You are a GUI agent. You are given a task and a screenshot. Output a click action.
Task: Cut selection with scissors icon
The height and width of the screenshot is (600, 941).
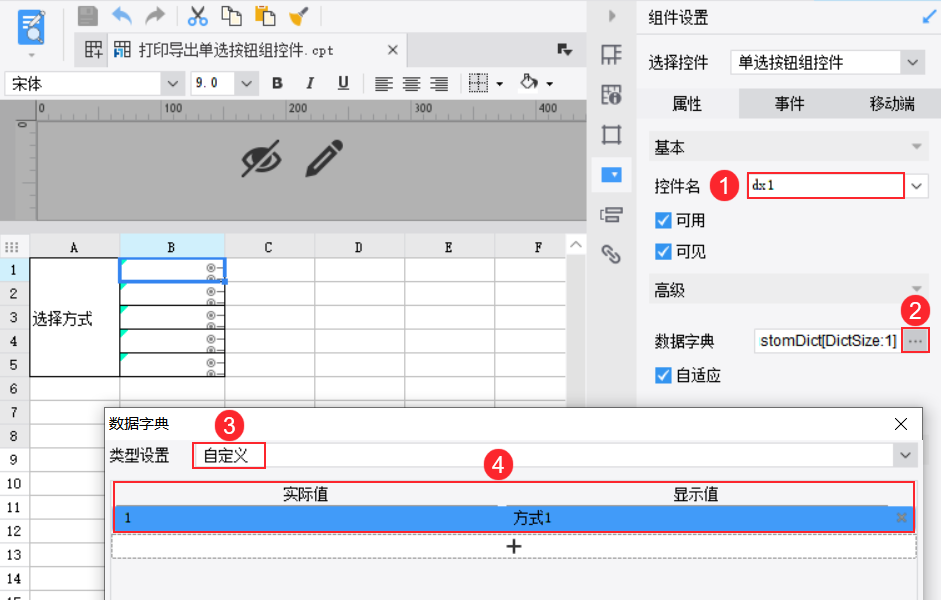[x=197, y=16]
